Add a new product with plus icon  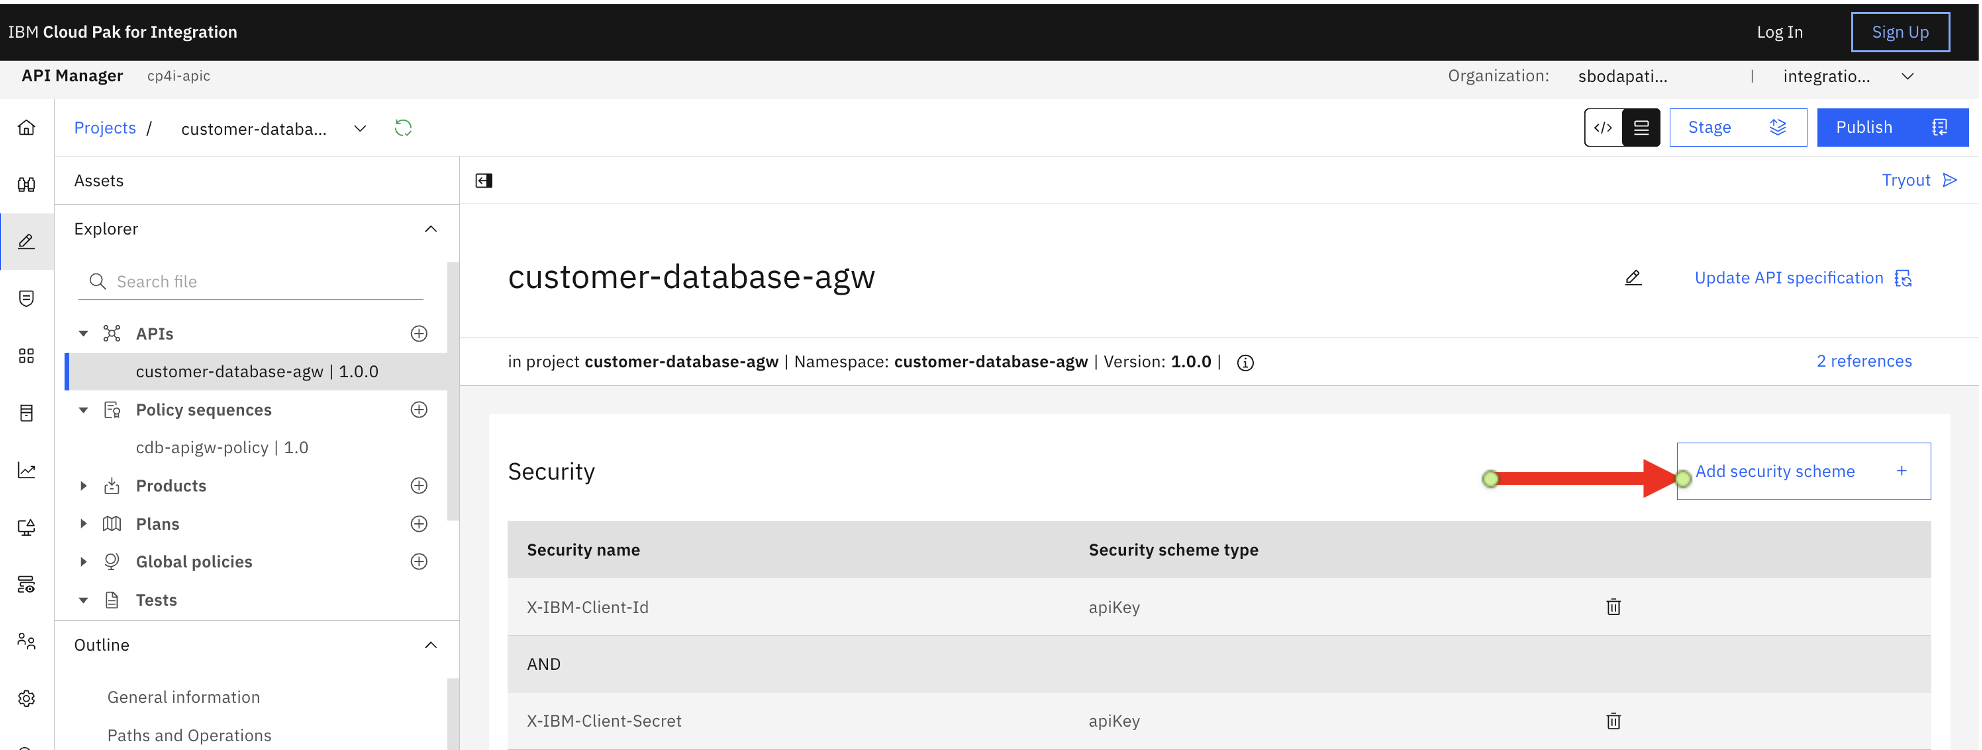(419, 486)
